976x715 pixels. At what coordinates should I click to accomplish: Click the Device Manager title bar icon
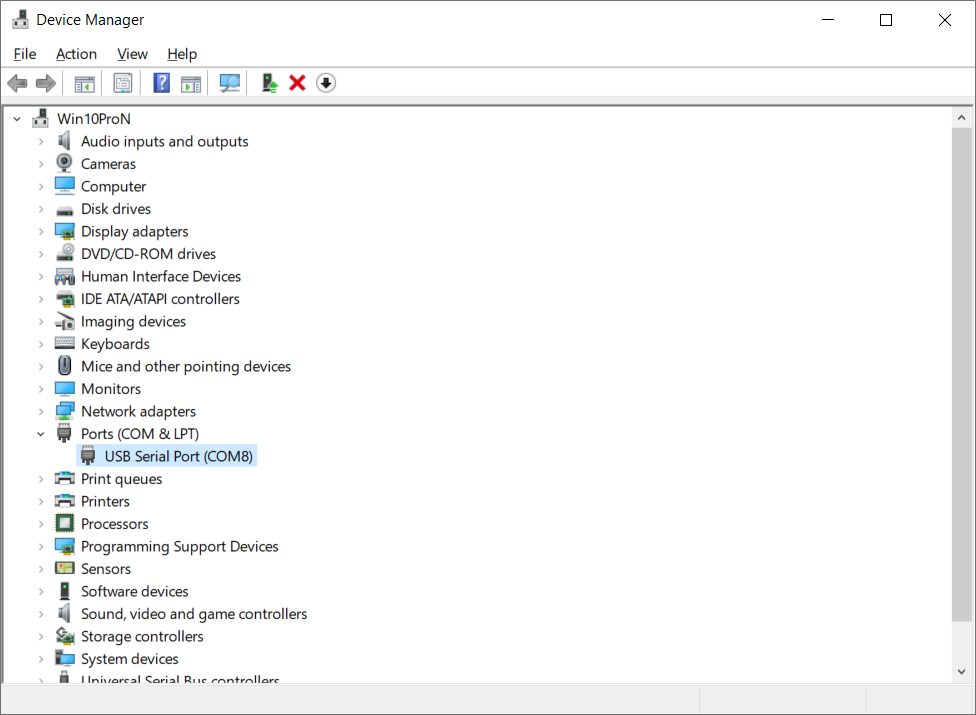coord(21,19)
